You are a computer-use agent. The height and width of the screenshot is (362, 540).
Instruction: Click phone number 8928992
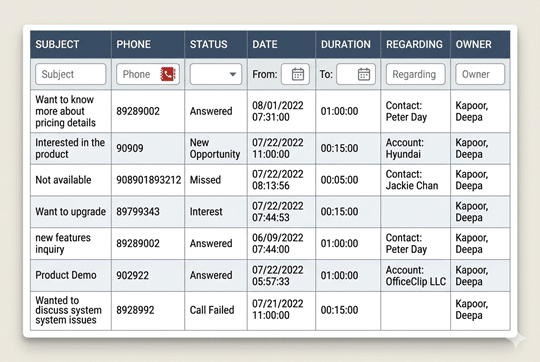[x=135, y=310]
